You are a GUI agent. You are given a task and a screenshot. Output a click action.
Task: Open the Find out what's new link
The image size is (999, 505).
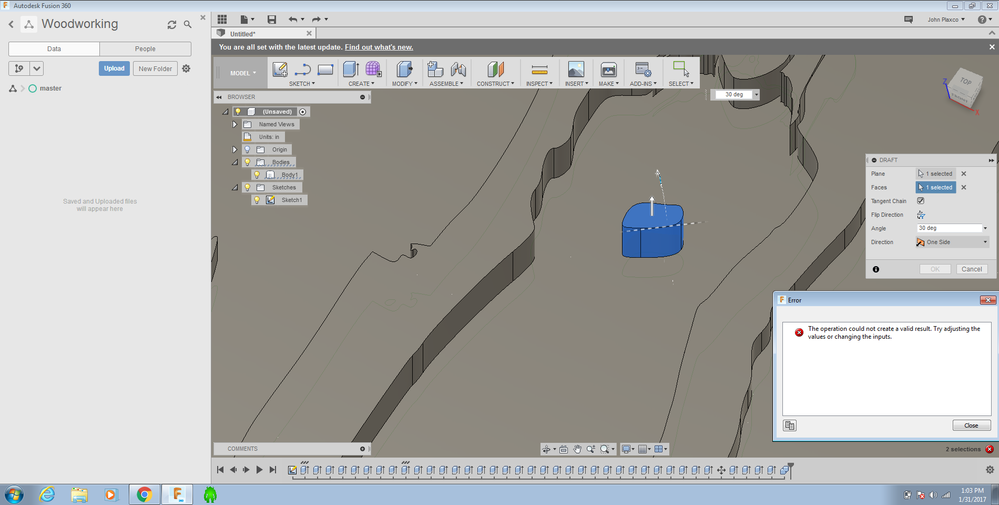coord(378,47)
